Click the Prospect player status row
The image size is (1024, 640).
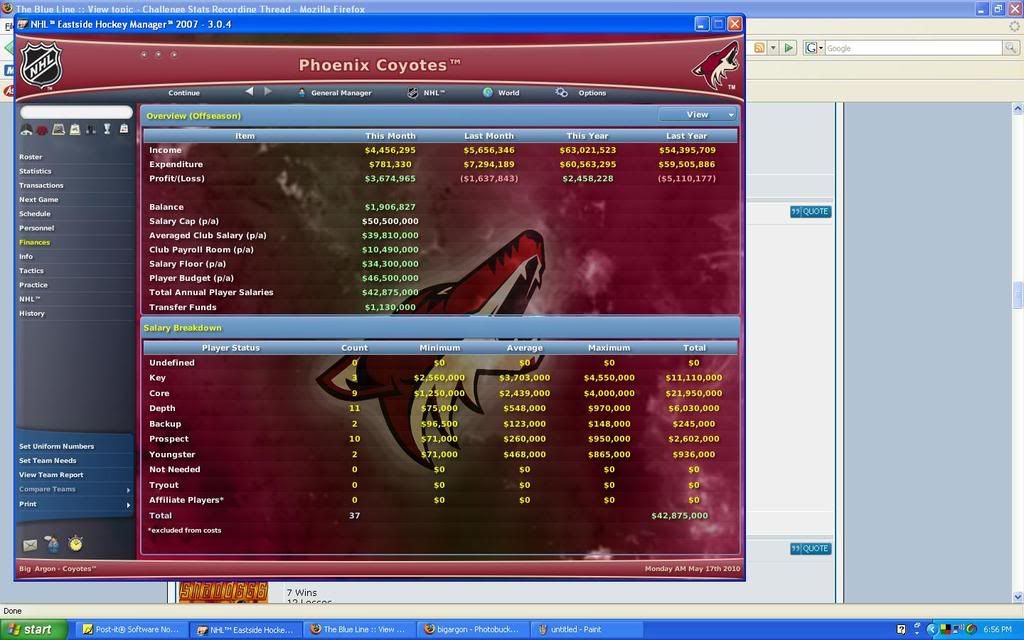coord(440,440)
